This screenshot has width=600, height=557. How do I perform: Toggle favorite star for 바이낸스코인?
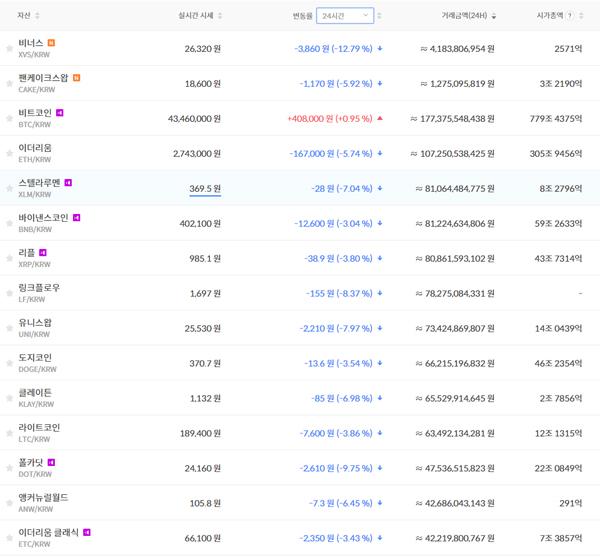(x=10, y=223)
